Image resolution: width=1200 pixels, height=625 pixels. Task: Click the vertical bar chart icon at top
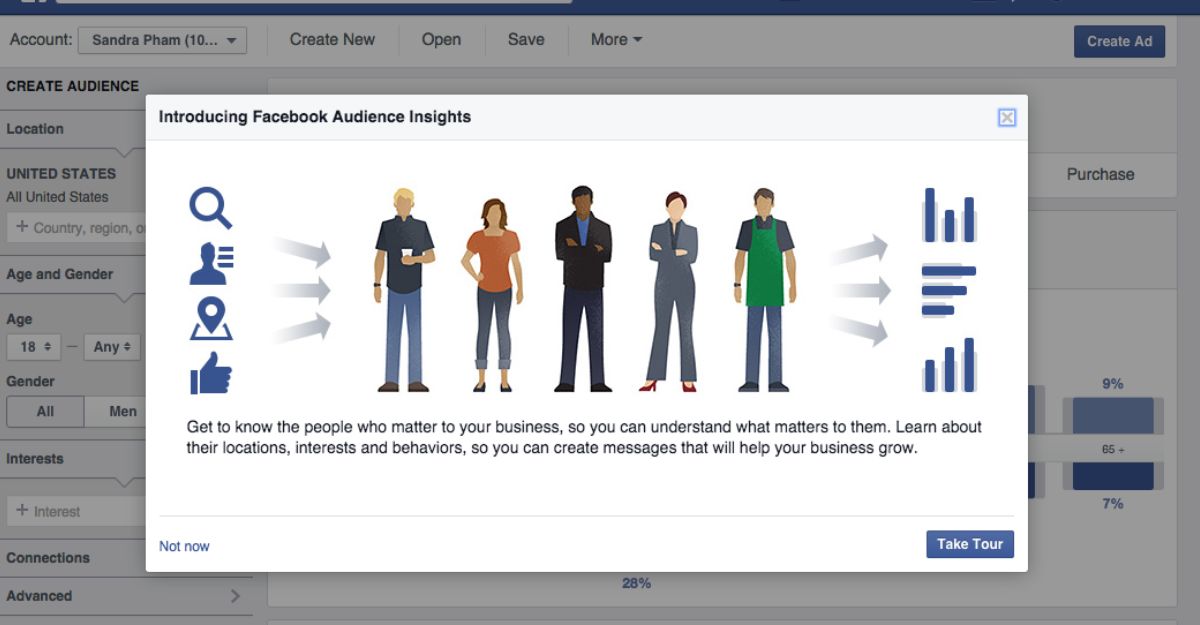click(x=949, y=215)
